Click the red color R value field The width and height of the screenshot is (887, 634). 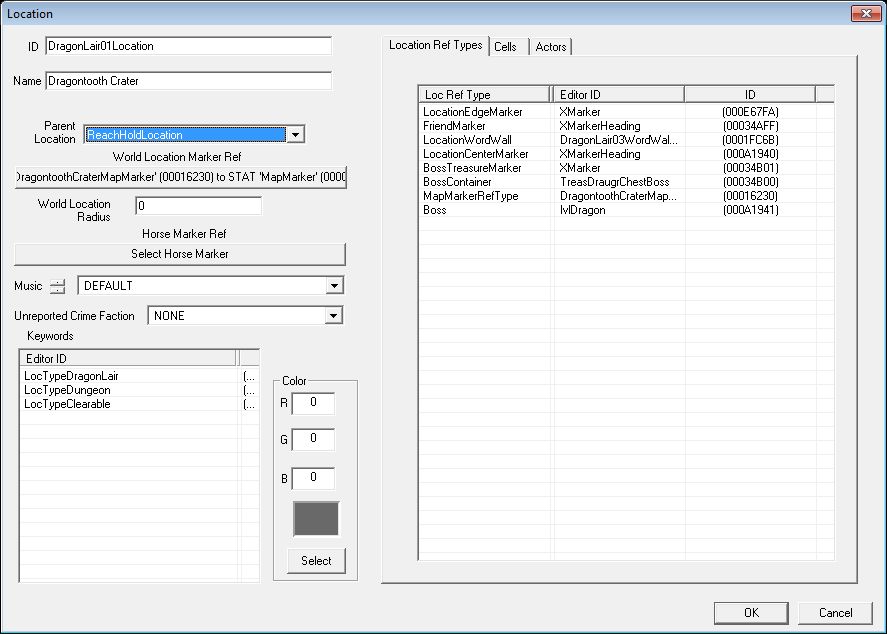[x=313, y=403]
